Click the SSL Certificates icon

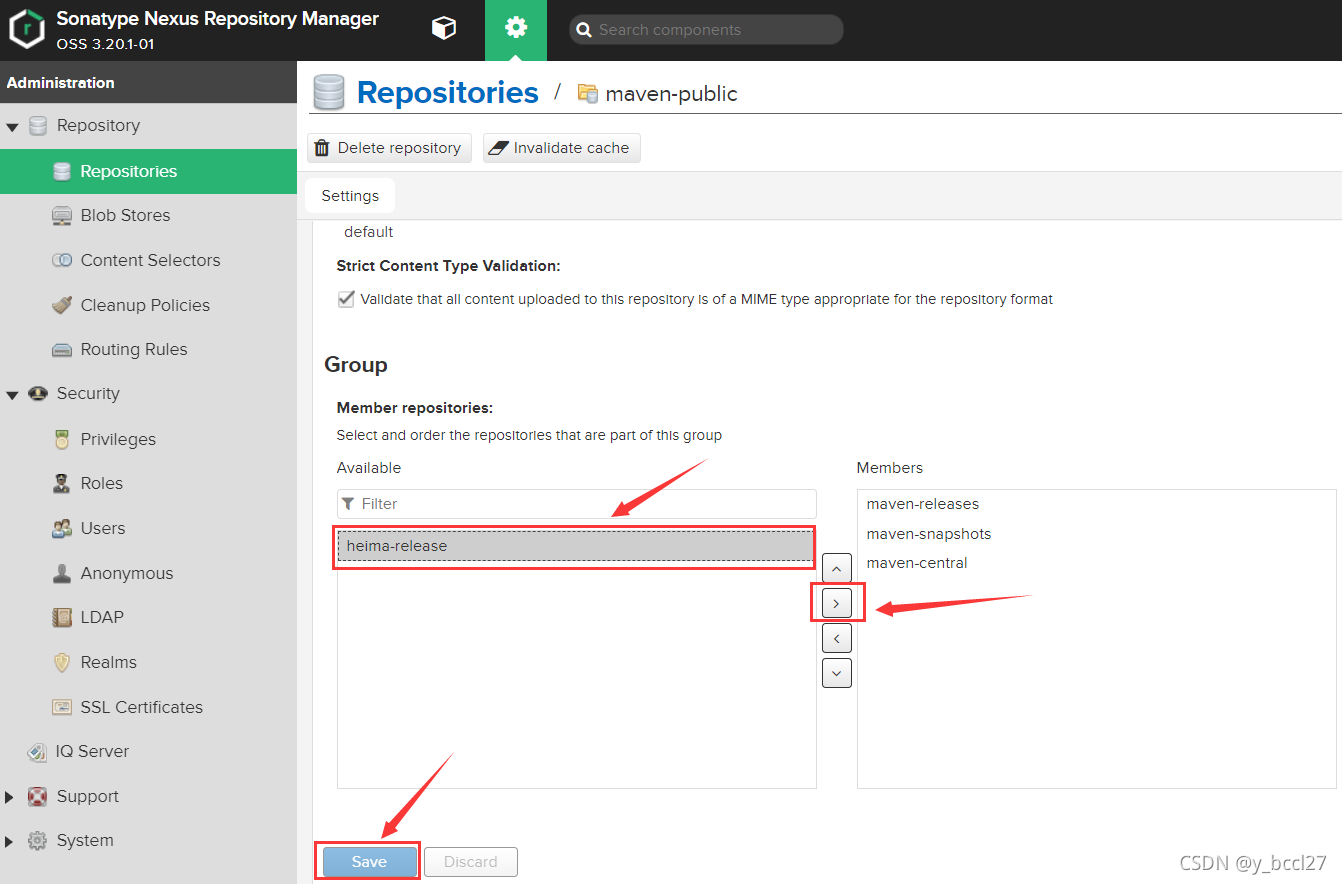tap(62, 707)
